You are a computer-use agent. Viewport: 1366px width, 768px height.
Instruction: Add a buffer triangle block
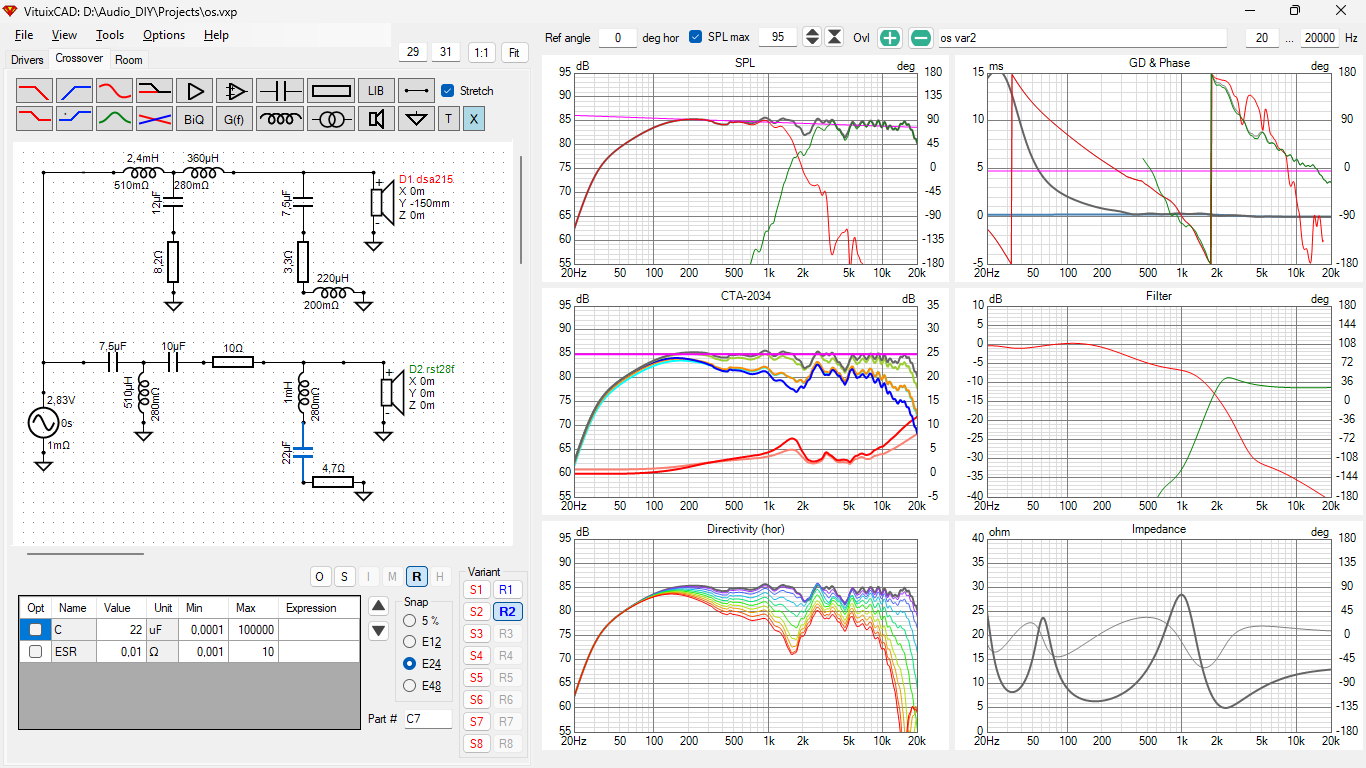pos(194,91)
